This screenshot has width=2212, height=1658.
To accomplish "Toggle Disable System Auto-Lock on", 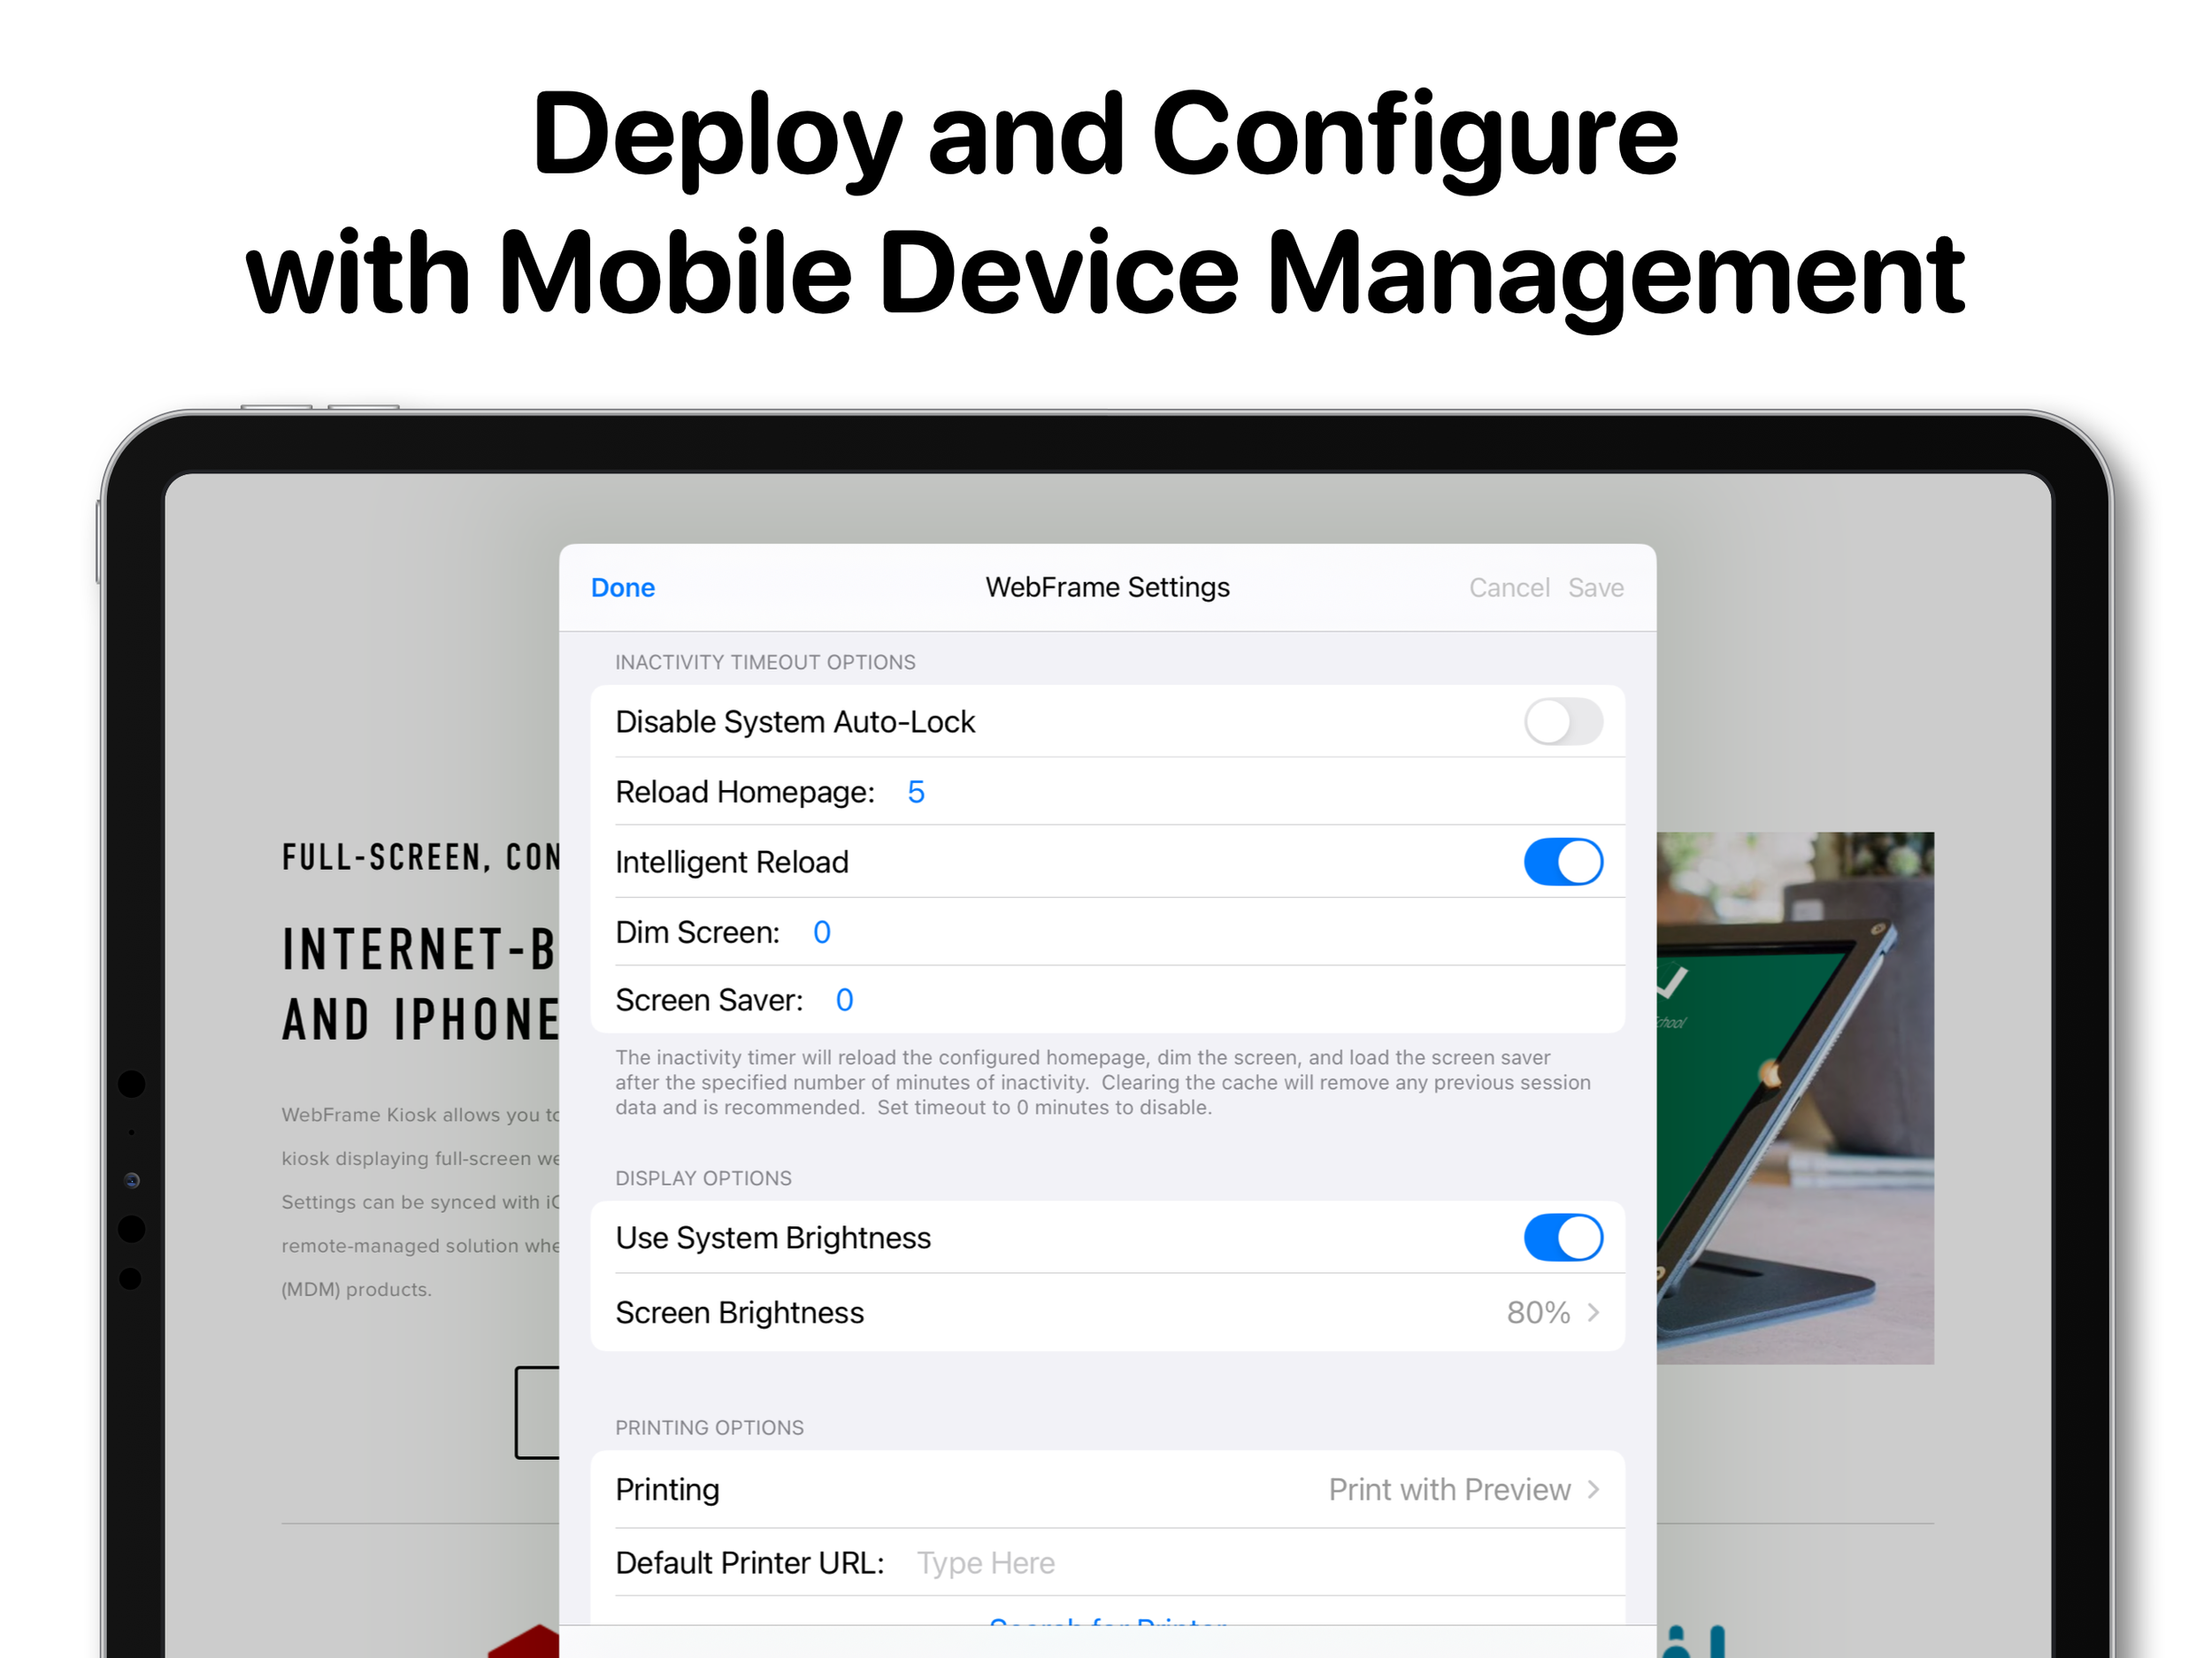I will [1563, 721].
